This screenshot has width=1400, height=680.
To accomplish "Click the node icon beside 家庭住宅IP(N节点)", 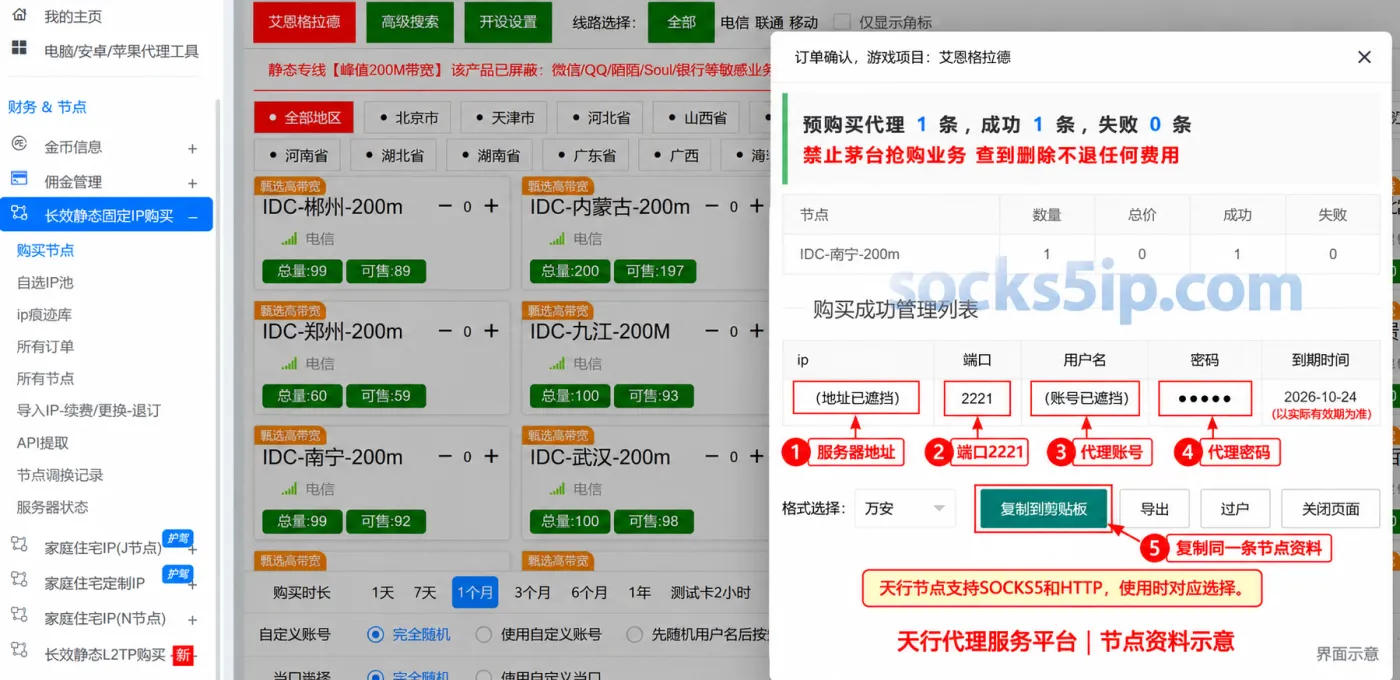I will click(x=19, y=616).
